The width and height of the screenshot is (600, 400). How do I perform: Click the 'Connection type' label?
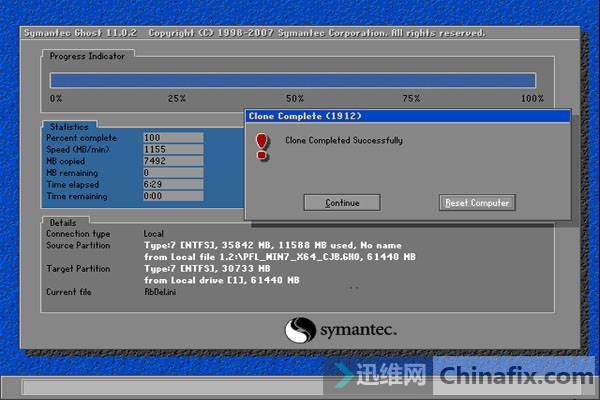(x=78, y=233)
